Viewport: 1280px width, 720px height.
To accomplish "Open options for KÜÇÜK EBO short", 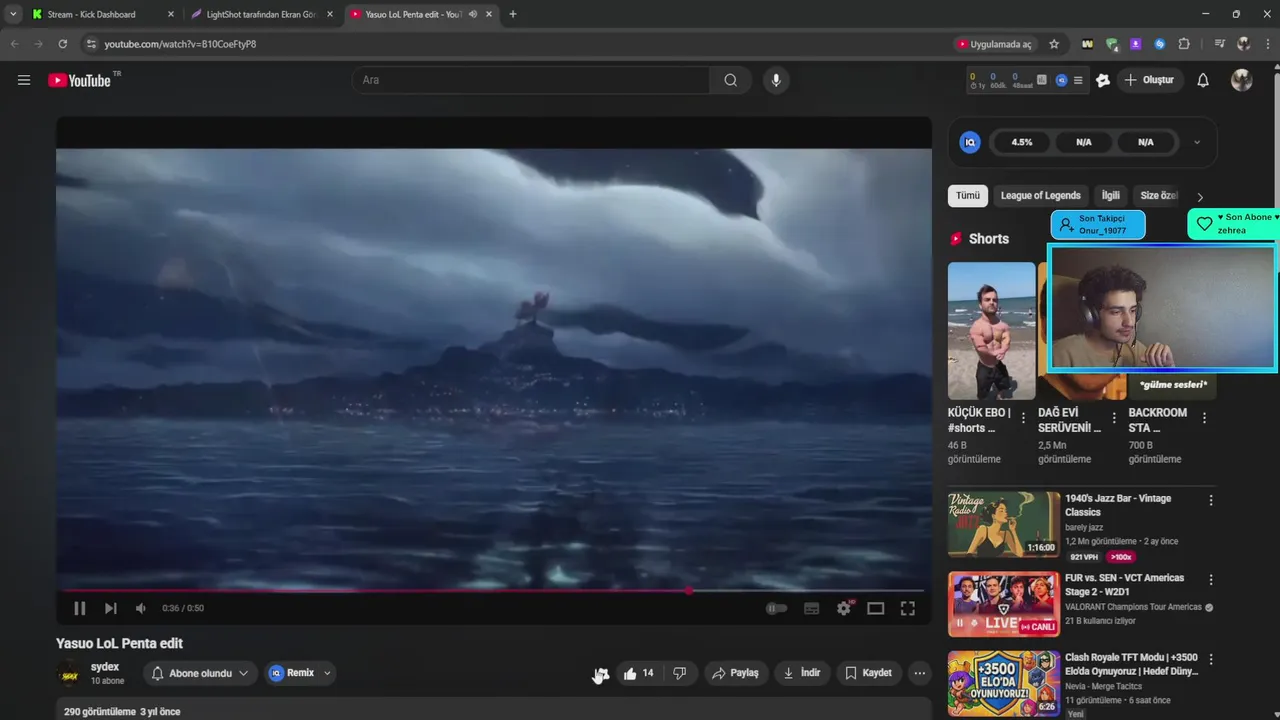I will click(x=1023, y=418).
